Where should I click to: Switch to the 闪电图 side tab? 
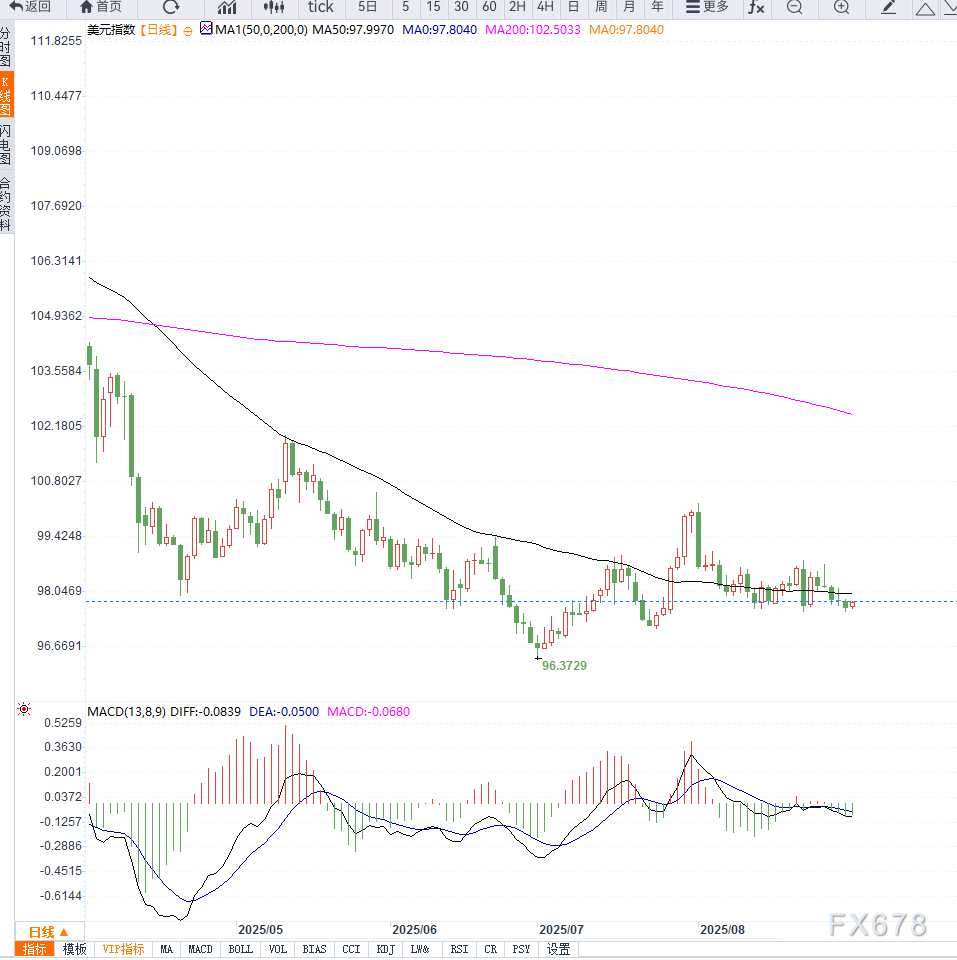pyautogui.click(x=6, y=145)
